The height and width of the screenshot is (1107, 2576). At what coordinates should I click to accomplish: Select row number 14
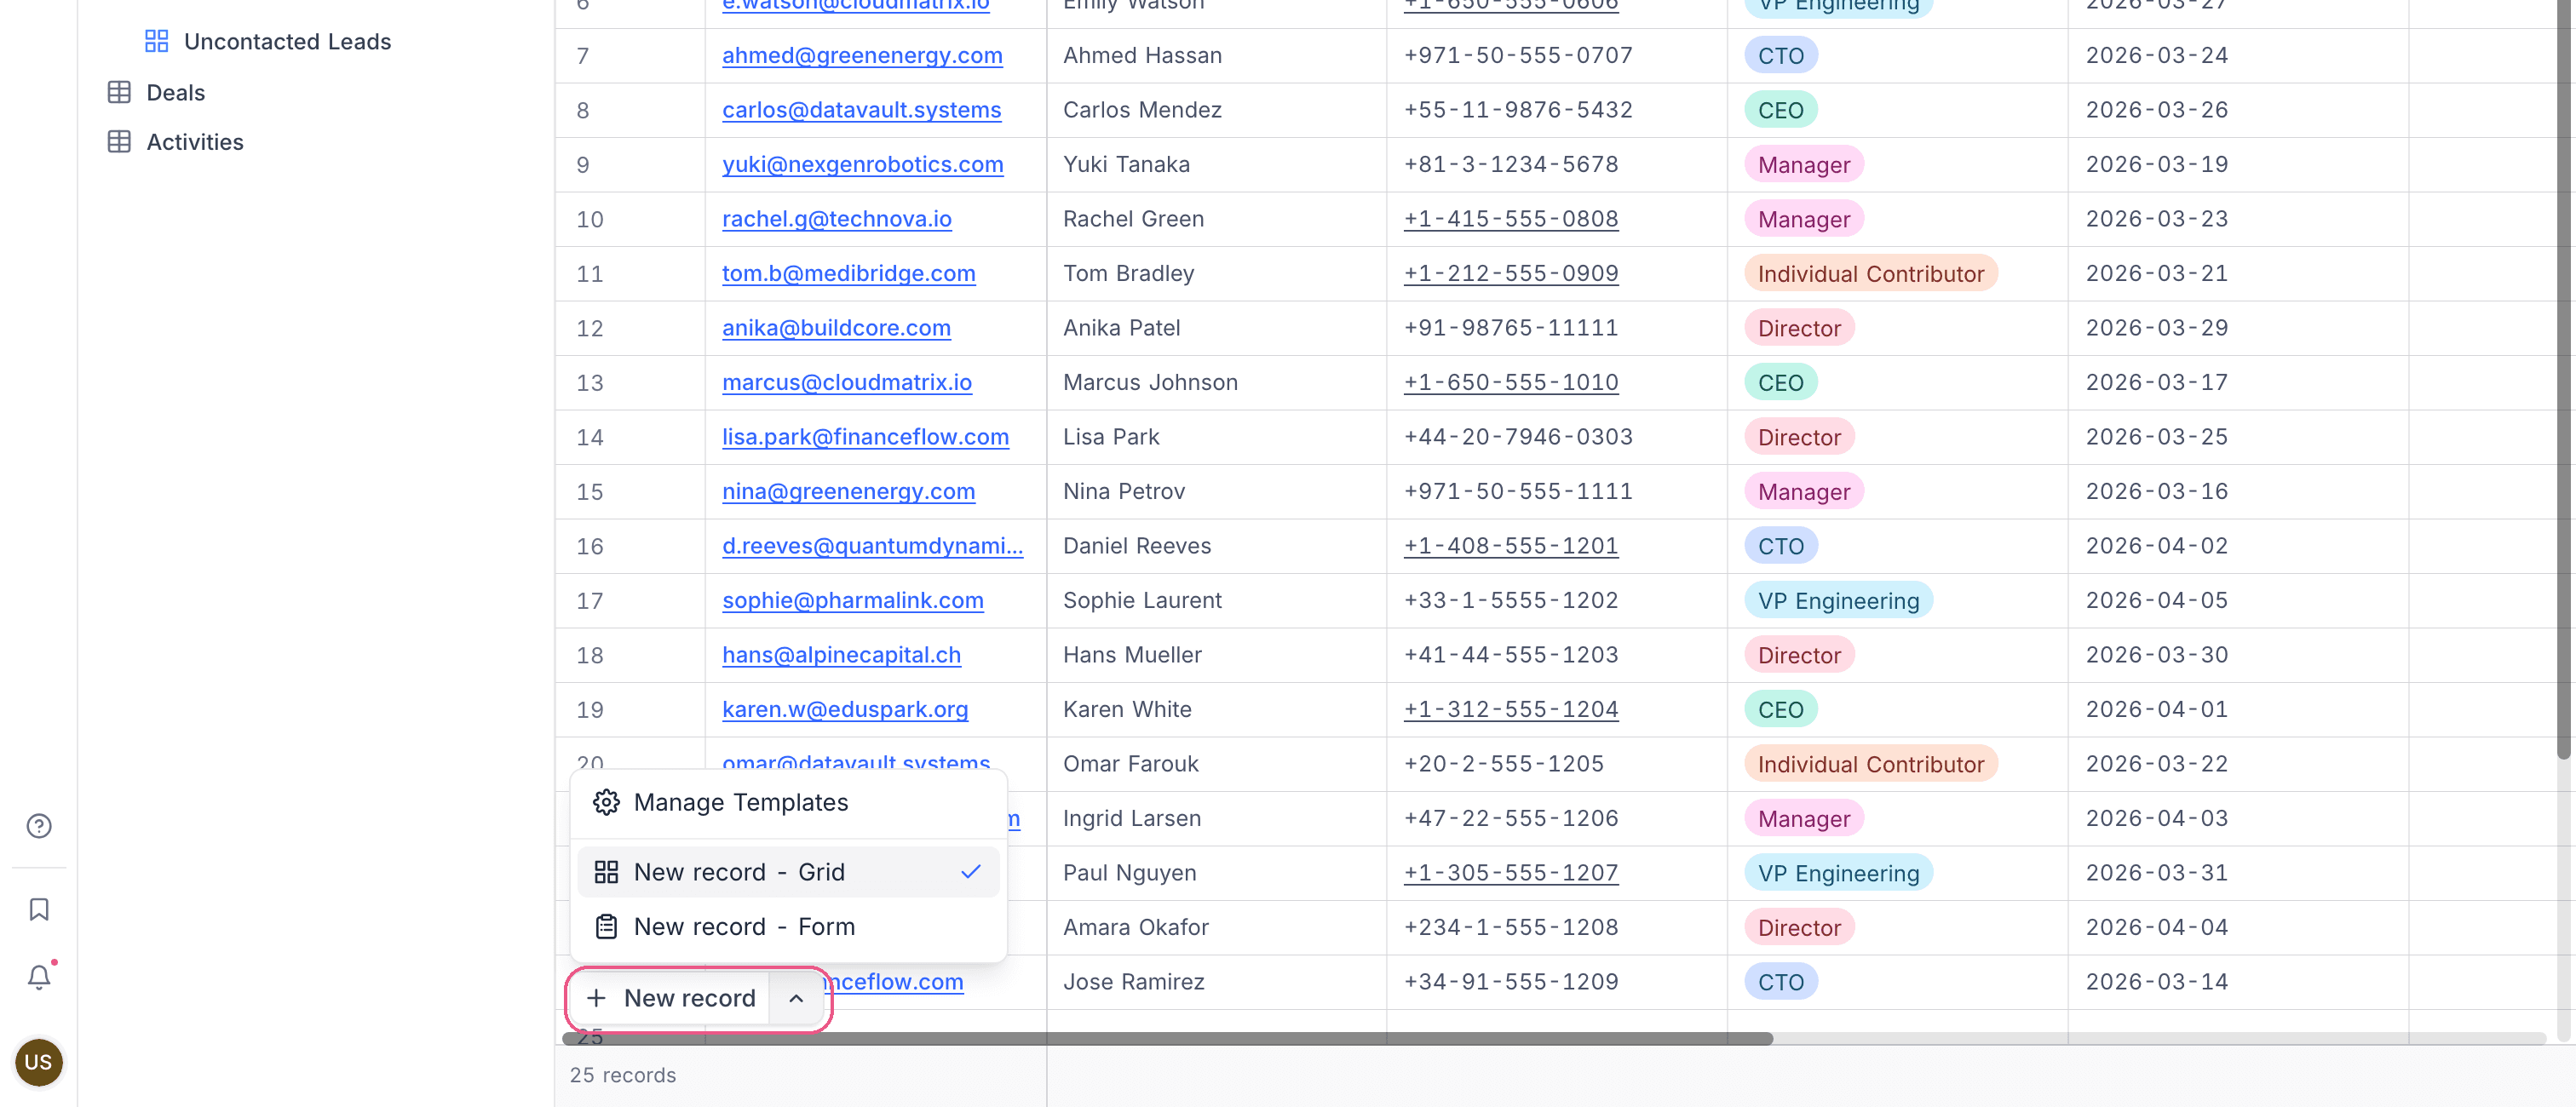tap(589, 437)
